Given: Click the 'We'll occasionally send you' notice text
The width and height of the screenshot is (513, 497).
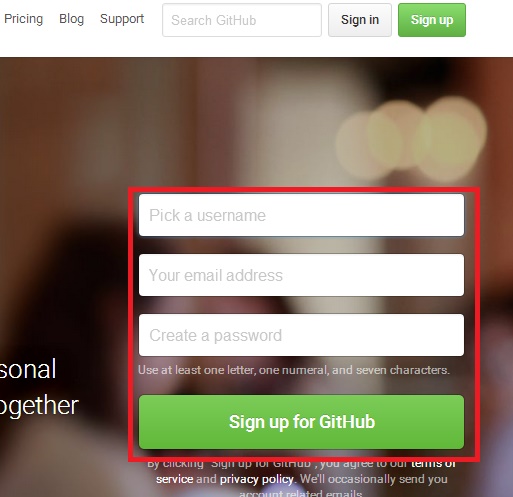Looking at the screenshot, I should click(x=373, y=479).
